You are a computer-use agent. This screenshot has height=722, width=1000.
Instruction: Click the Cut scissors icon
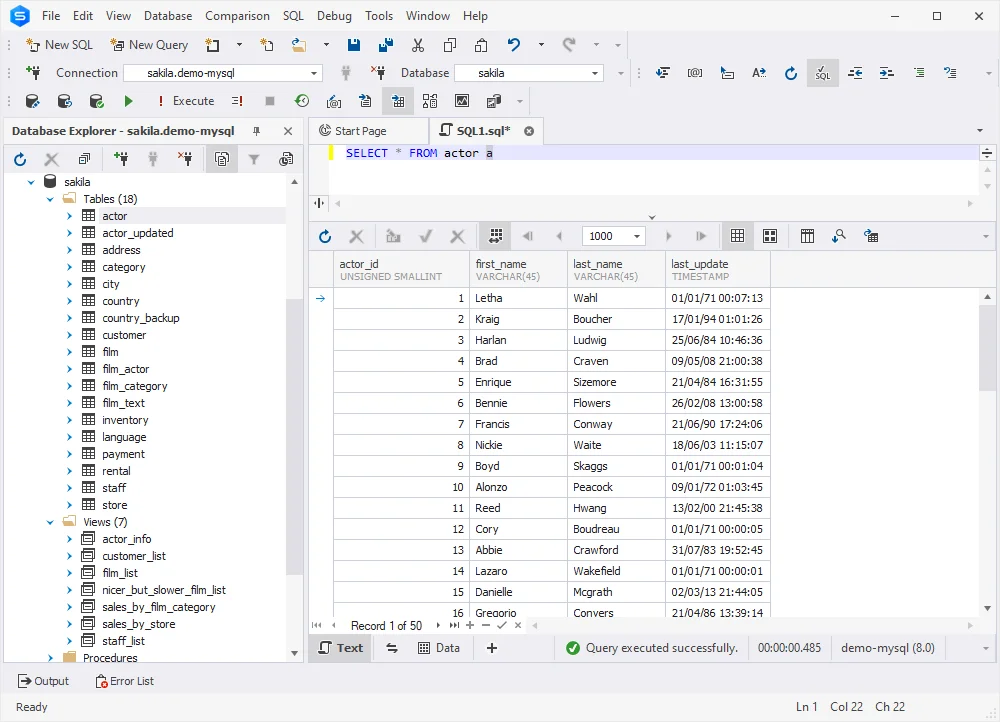click(x=418, y=45)
